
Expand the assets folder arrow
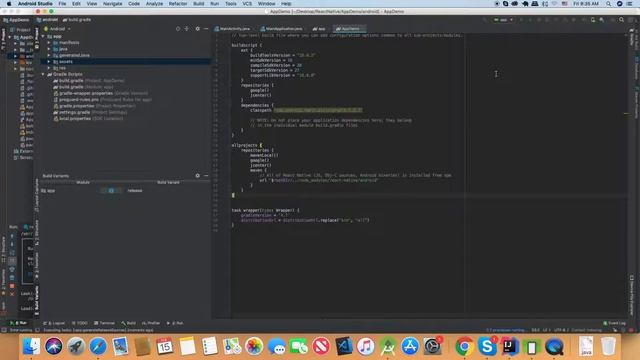pyautogui.click(x=49, y=62)
